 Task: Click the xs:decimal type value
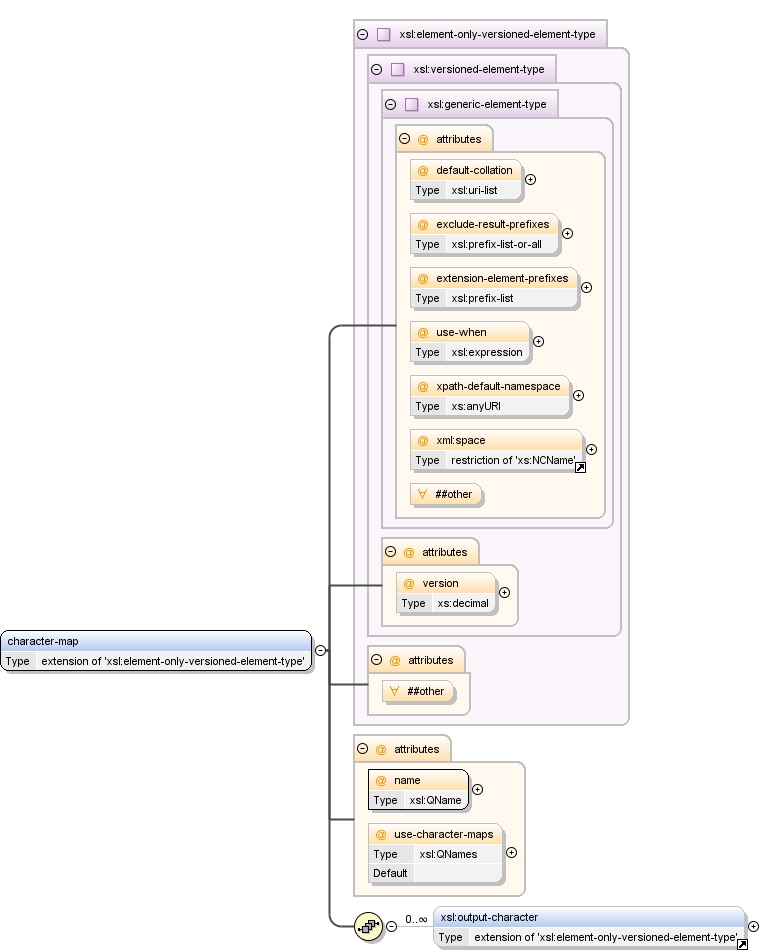(x=463, y=604)
